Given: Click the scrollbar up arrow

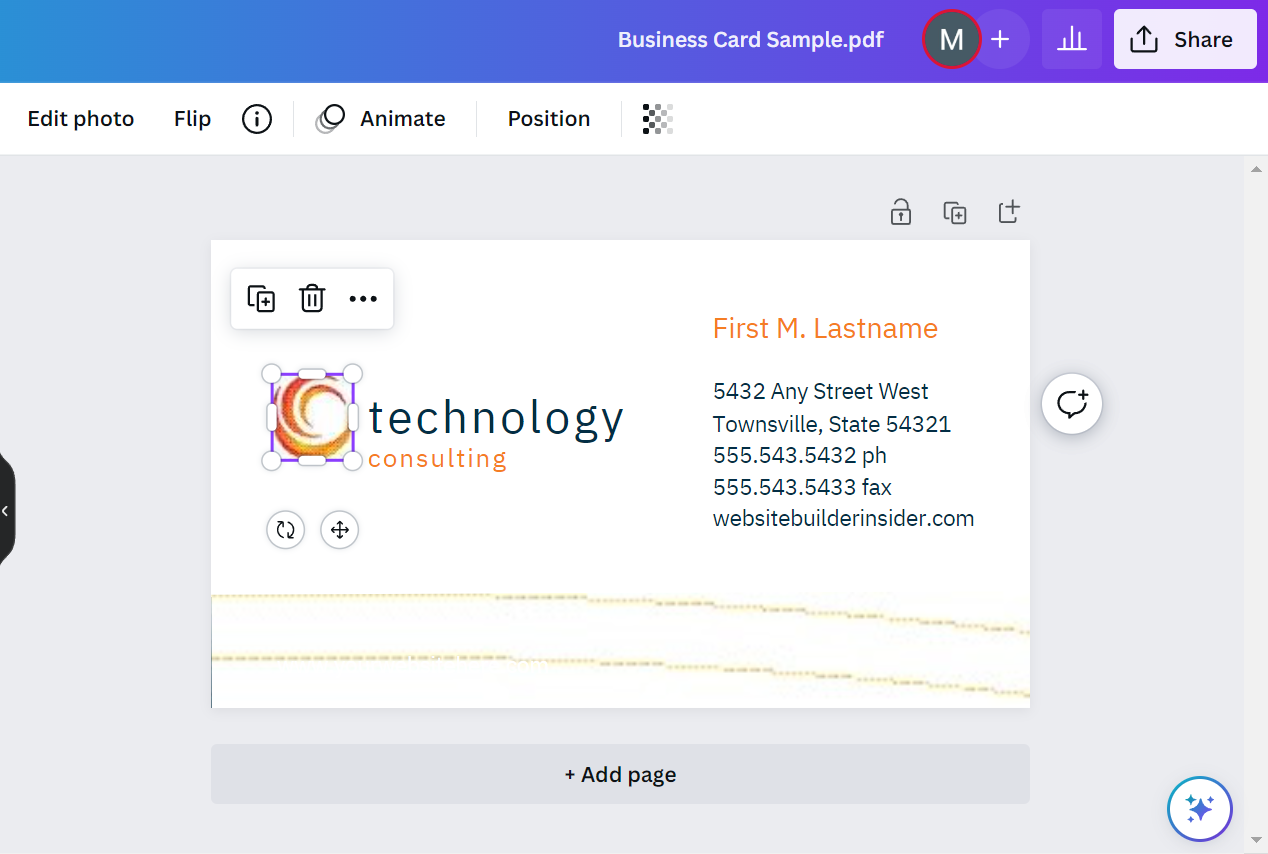Looking at the screenshot, I should 1256,168.
